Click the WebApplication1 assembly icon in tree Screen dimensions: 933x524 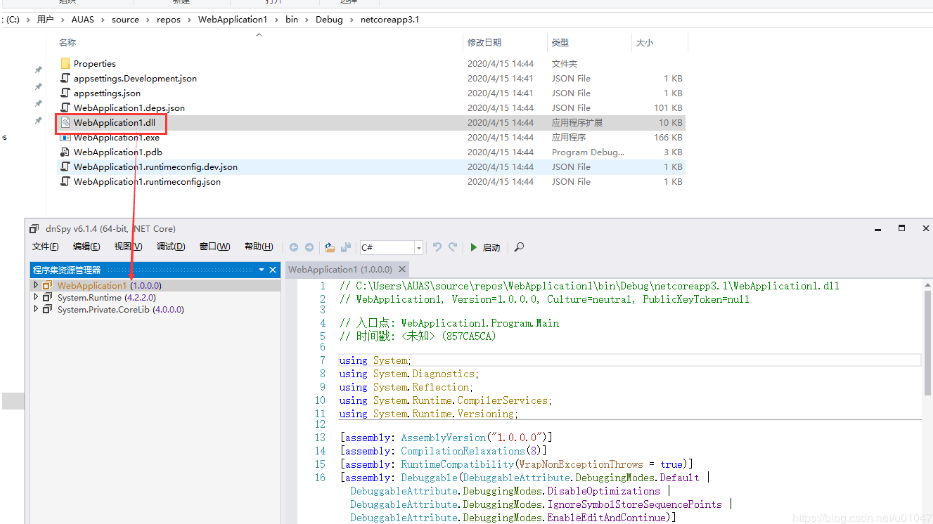pos(47,285)
